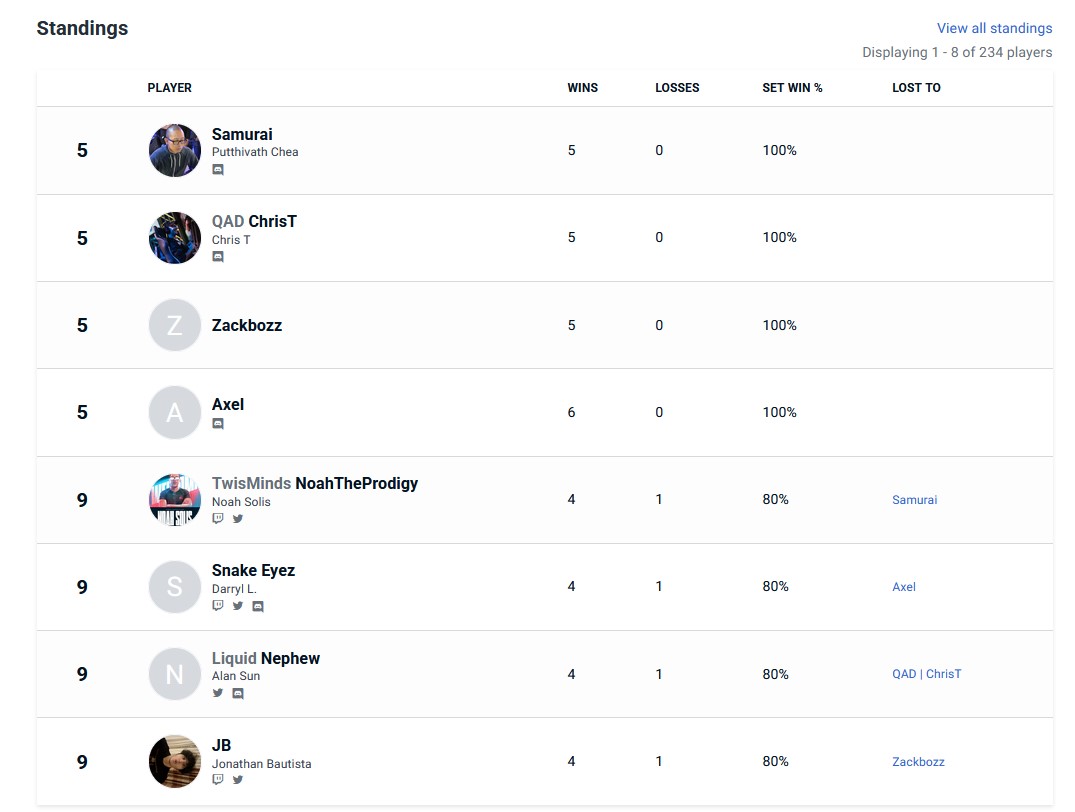
Task: Click Zackbozz's Z placeholder avatar
Action: (x=175, y=325)
